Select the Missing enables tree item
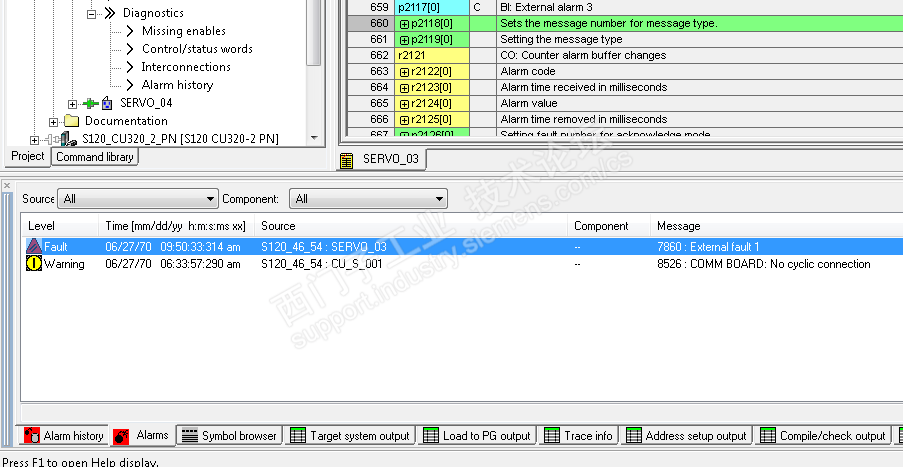Screen dimensions: 903x467 click(184, 31)
